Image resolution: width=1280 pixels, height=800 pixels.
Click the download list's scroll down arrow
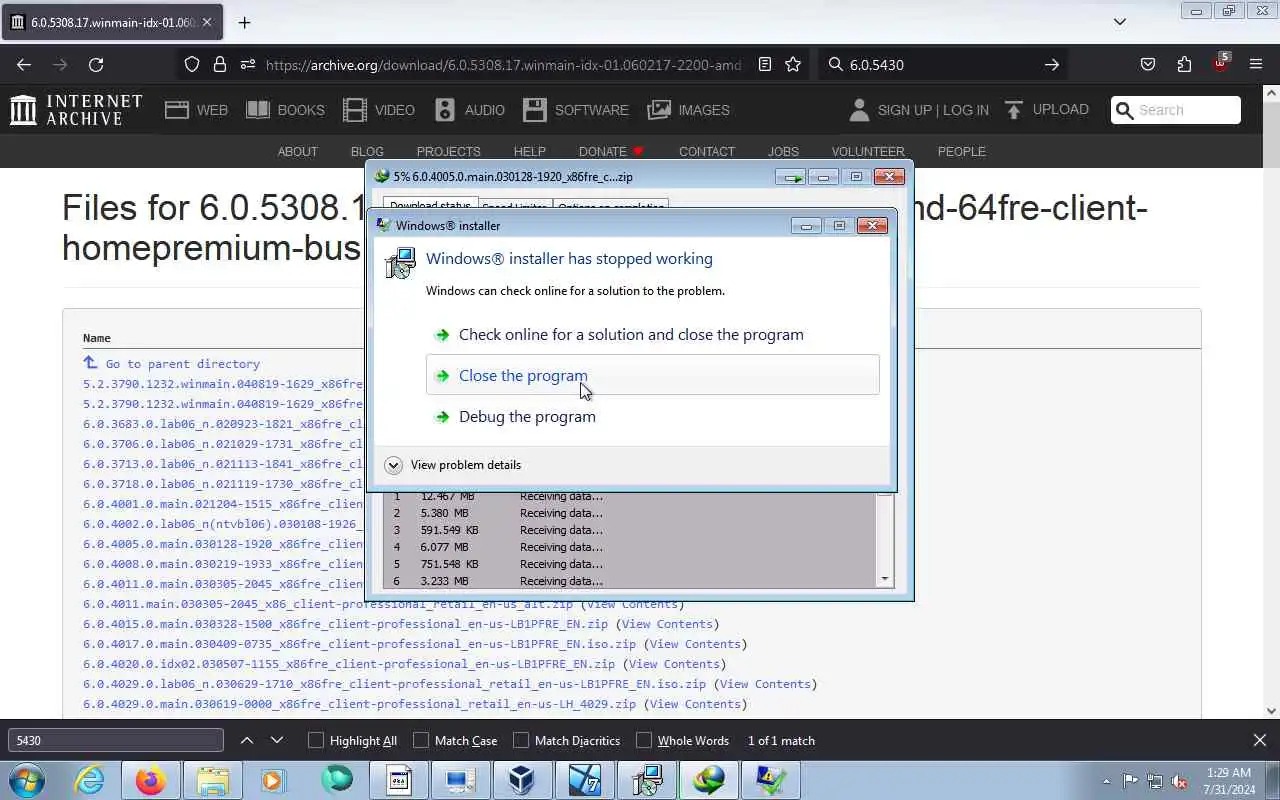(884, 580)
